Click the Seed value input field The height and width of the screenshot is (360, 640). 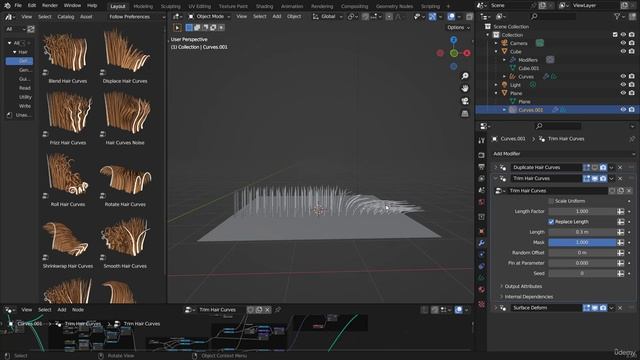[x=582, y=273]
